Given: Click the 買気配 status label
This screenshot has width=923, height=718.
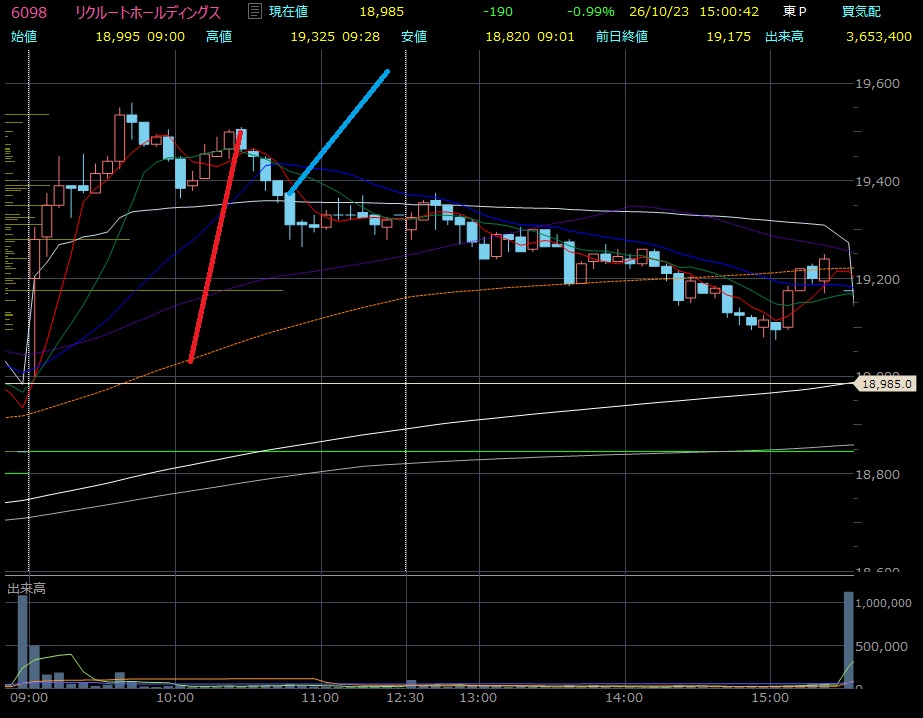Looking at the screenshot, I should 861,12.
